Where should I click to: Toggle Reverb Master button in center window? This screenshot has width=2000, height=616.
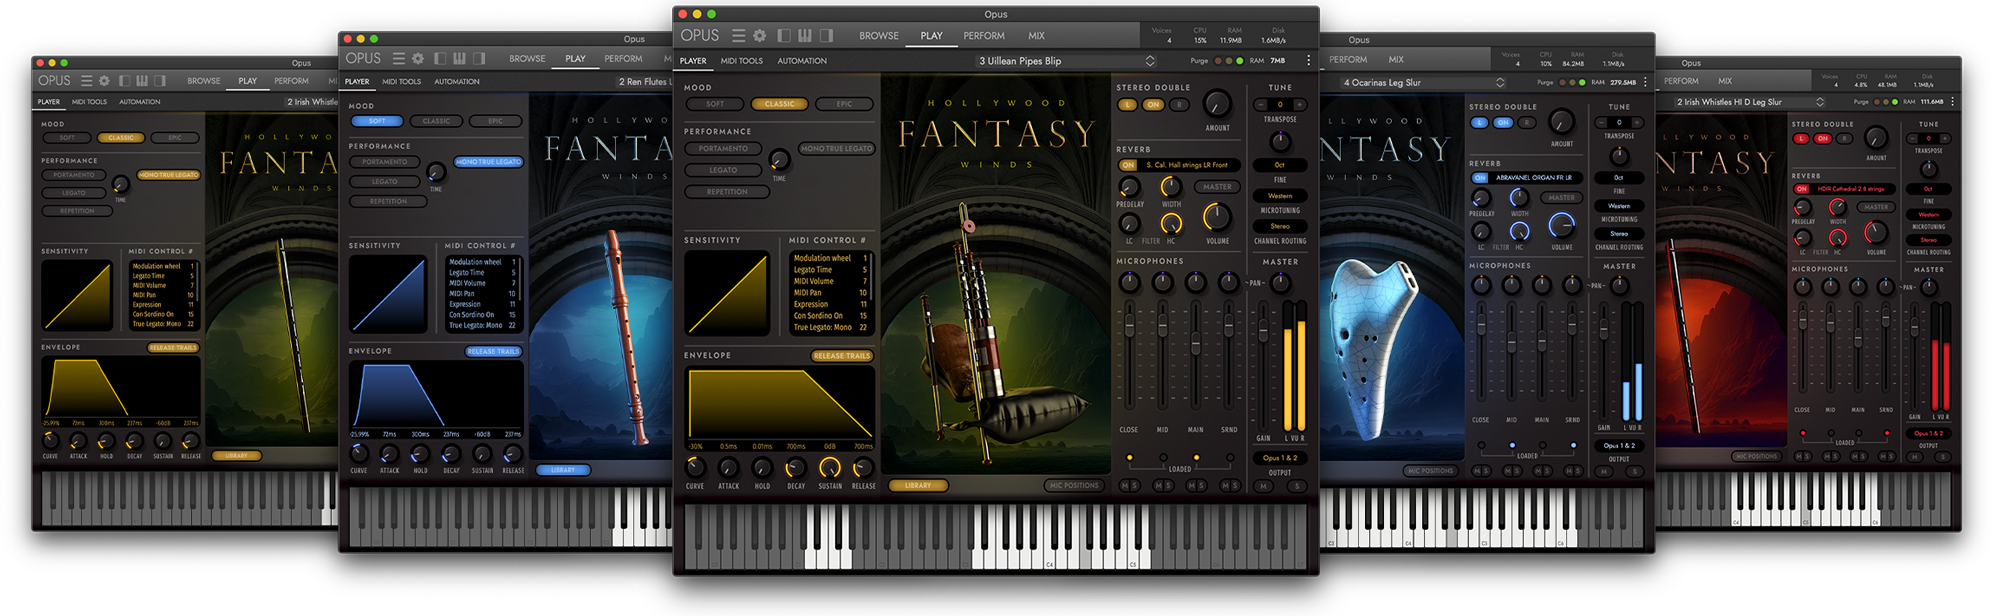1217,187
